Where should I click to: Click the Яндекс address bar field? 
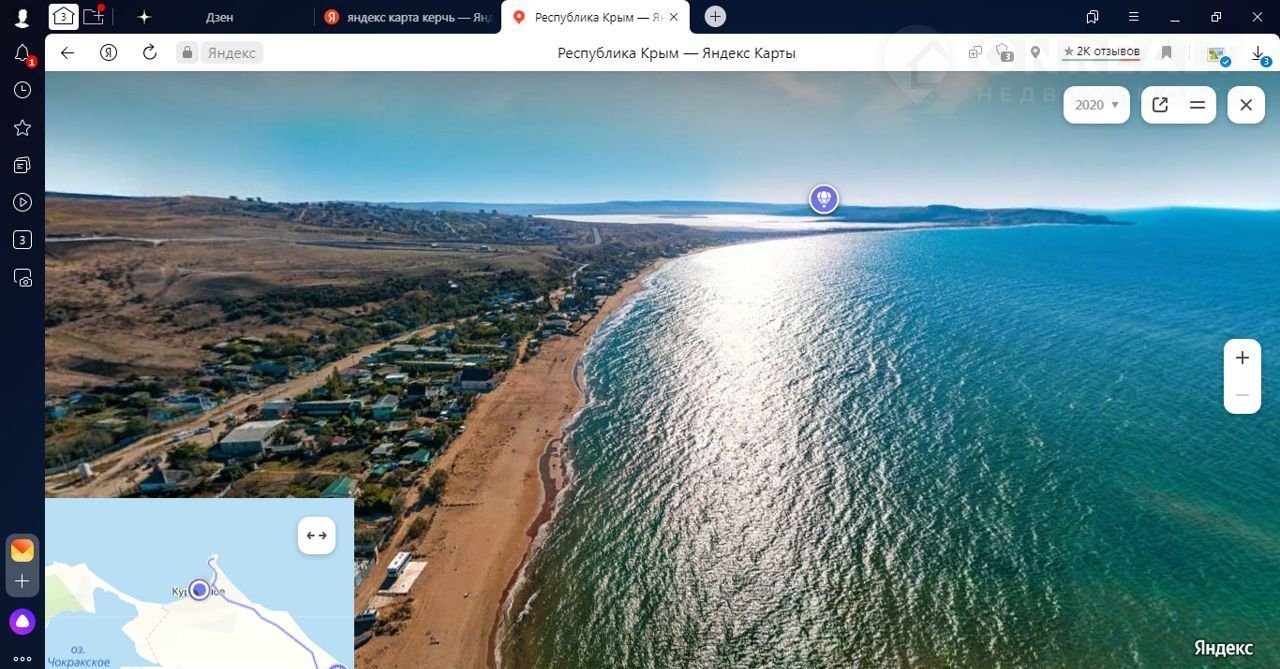pyautogui.click(x=232, y=53)
